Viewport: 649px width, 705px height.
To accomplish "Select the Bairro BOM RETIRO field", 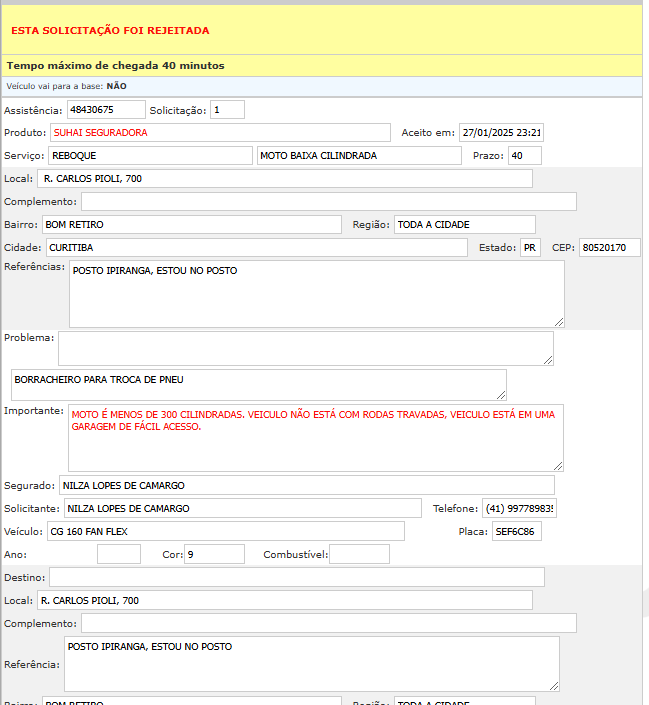I will pos(191,224).
